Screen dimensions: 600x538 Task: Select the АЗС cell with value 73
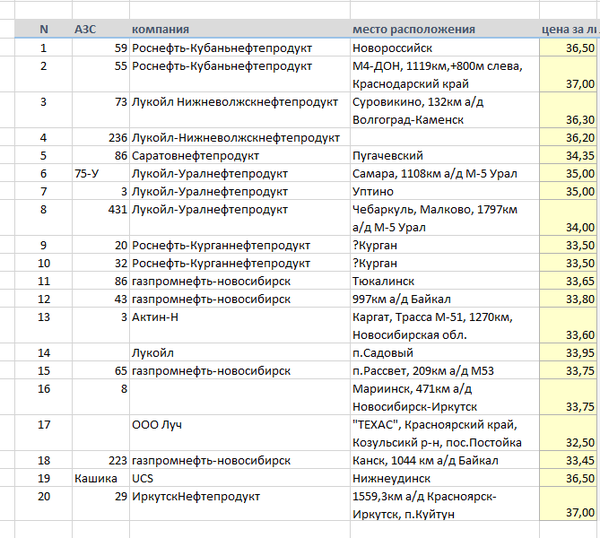pos(101,111)
